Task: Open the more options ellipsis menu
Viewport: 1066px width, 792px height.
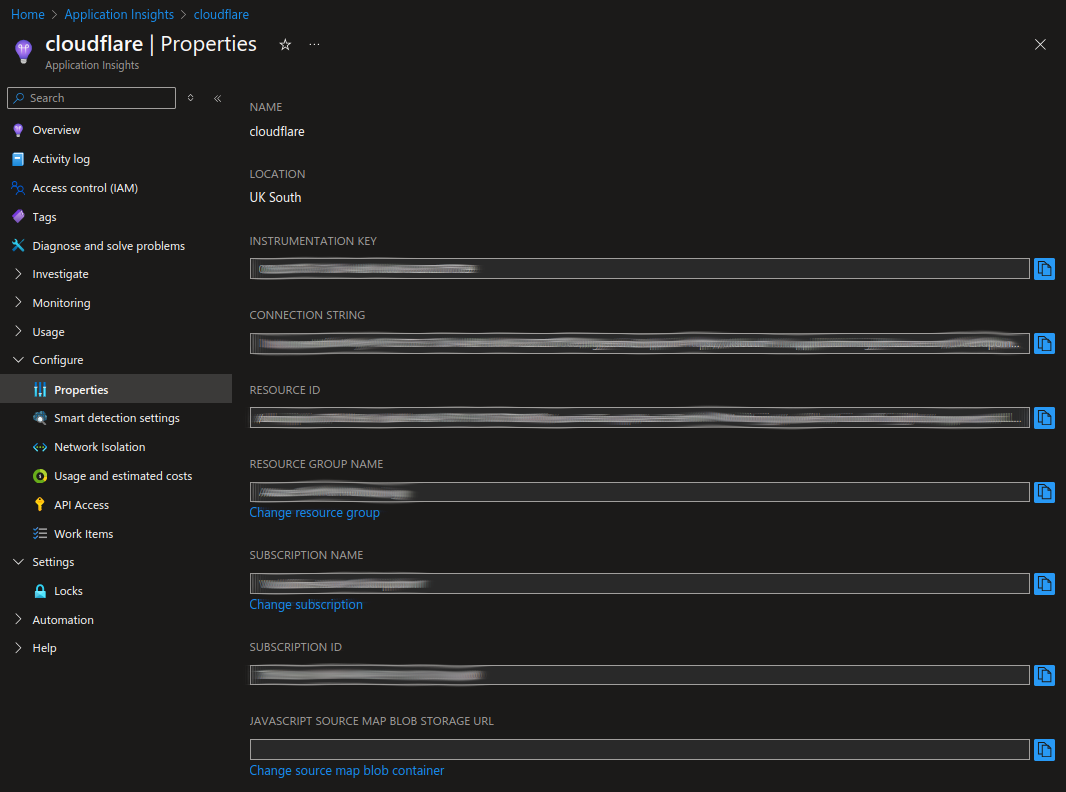Action: point(314,45)
